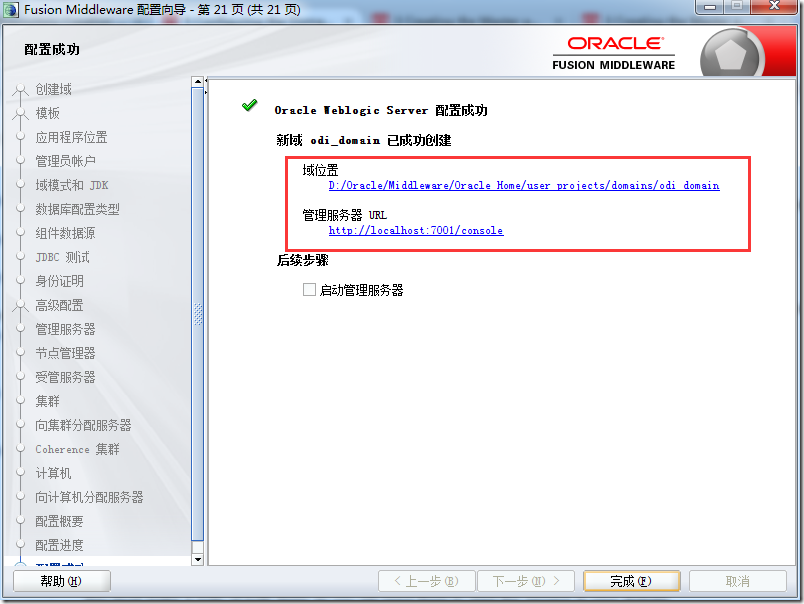Click the wizard title bar app icon
Screen dimensions: 804x604
click(x=11, y=10)
